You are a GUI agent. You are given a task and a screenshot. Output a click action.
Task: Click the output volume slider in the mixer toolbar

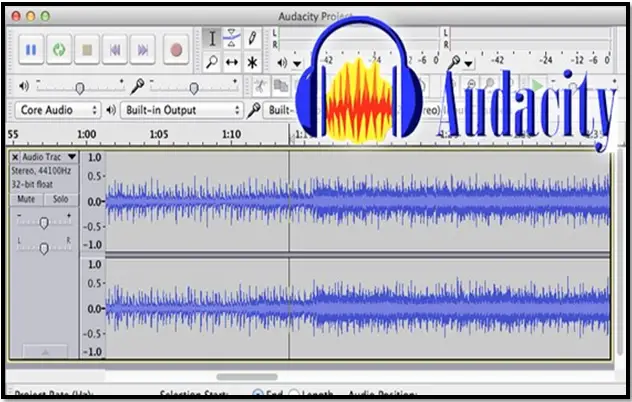[x=80, y=86]
